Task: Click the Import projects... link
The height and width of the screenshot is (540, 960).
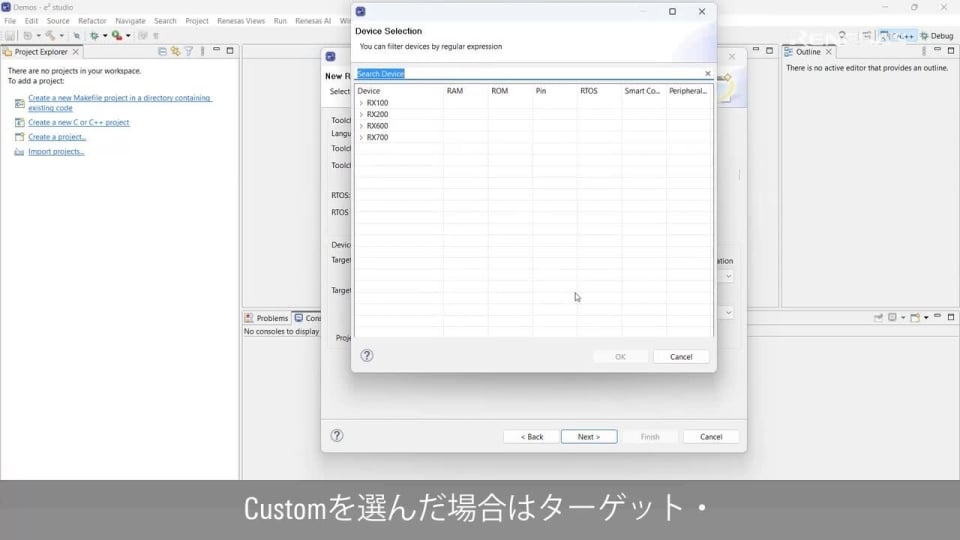Action: [56, 152]
